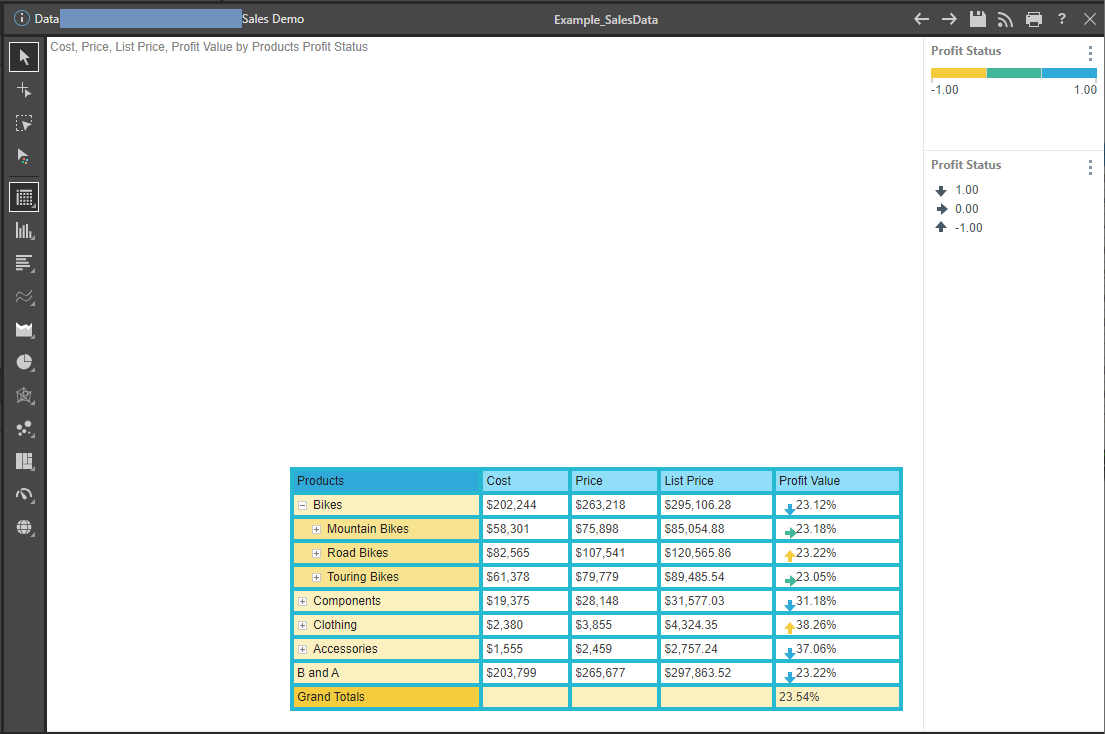Select the pointer arrow tool
This screenshot has width=1105, height=734.
tap(24, 57)
